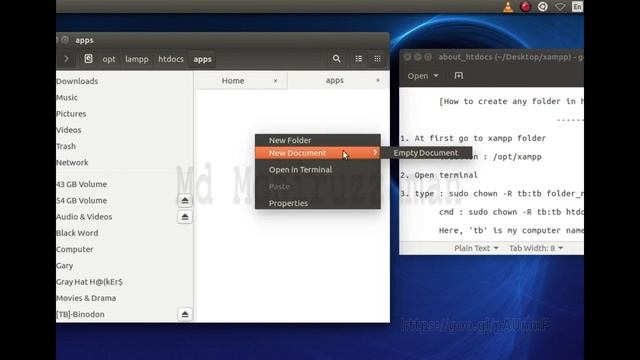This screenshot has width=640, height=360.
Task: Open Gary in sidebar
Action: [64, 266]
